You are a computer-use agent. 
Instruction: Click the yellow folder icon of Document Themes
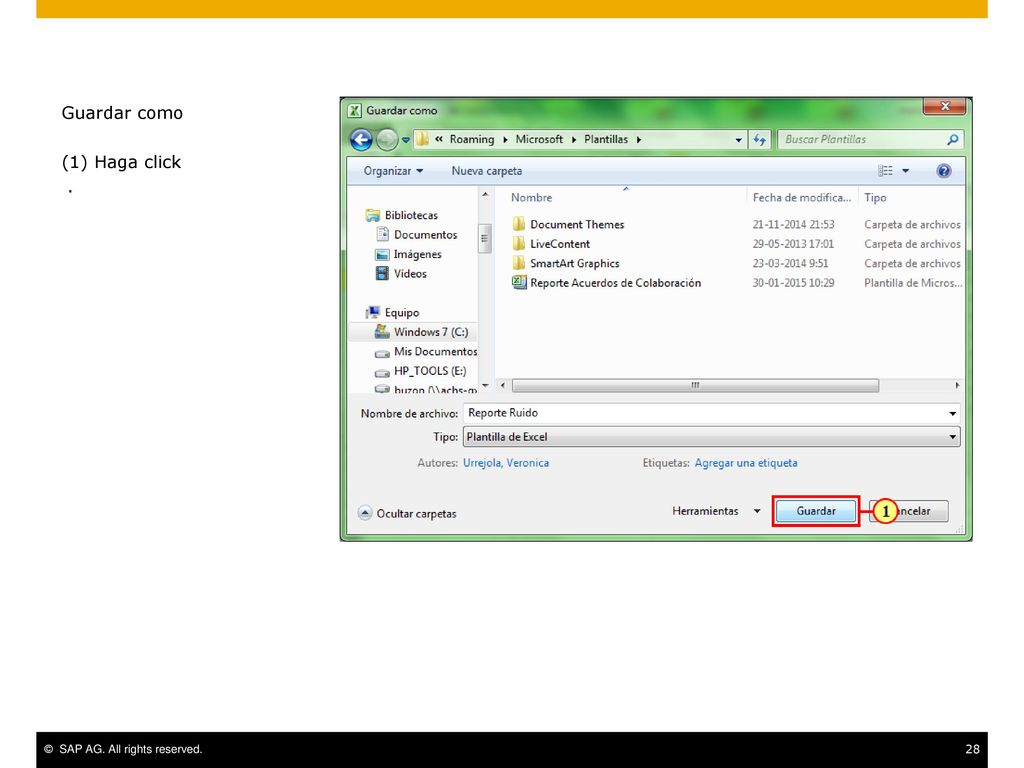519,224
